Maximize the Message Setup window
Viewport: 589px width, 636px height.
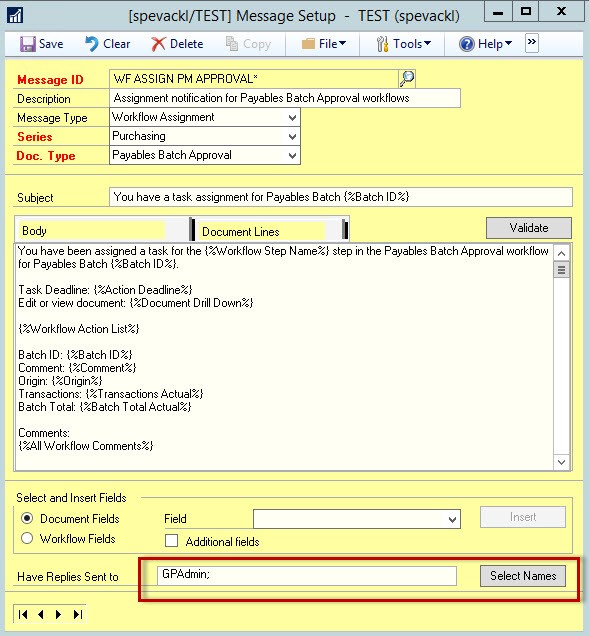point(526,12)
